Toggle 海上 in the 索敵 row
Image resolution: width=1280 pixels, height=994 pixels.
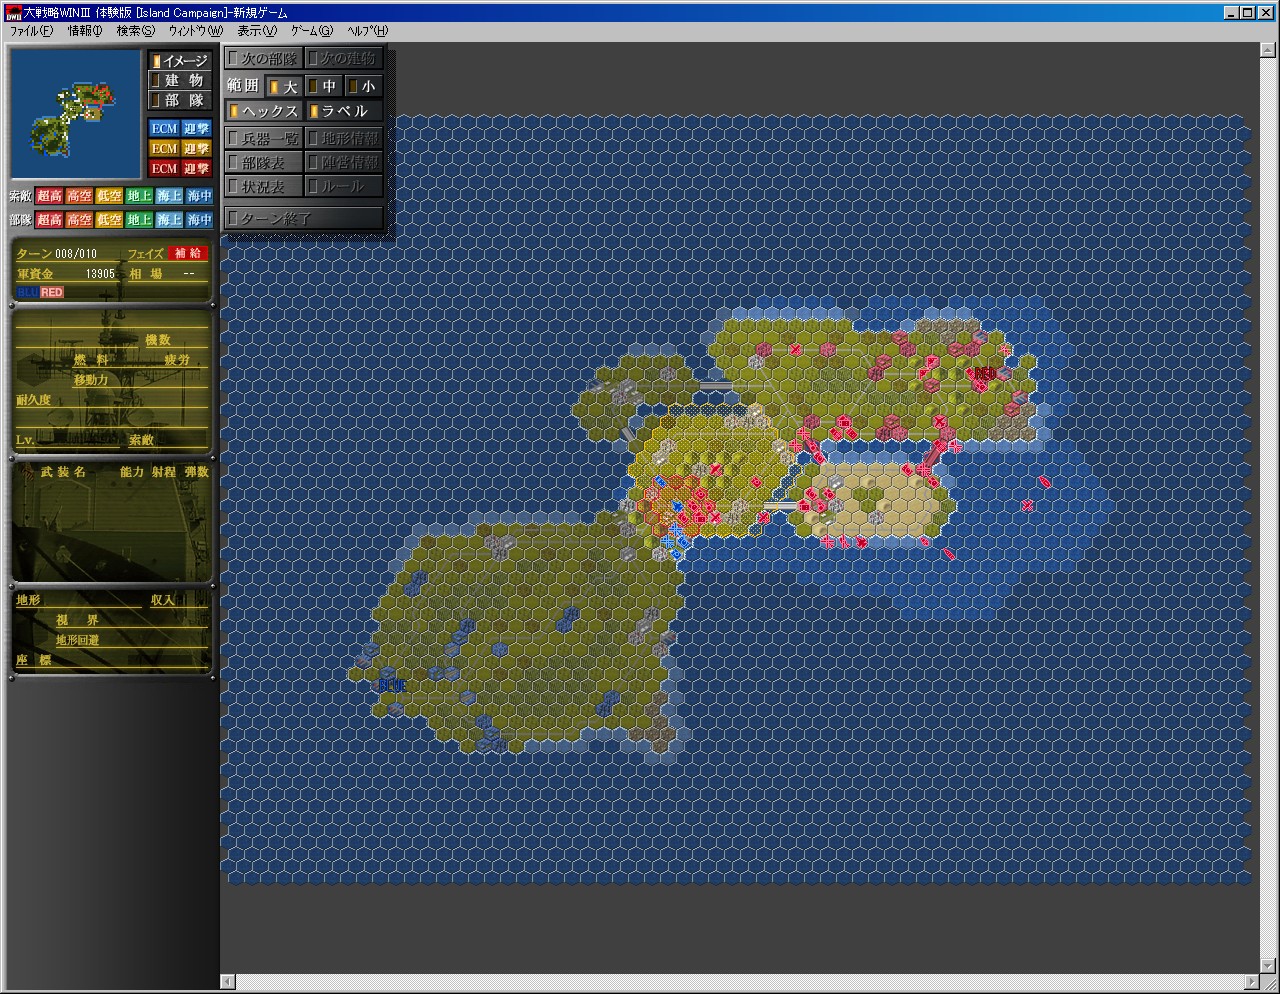pos(170,196)
